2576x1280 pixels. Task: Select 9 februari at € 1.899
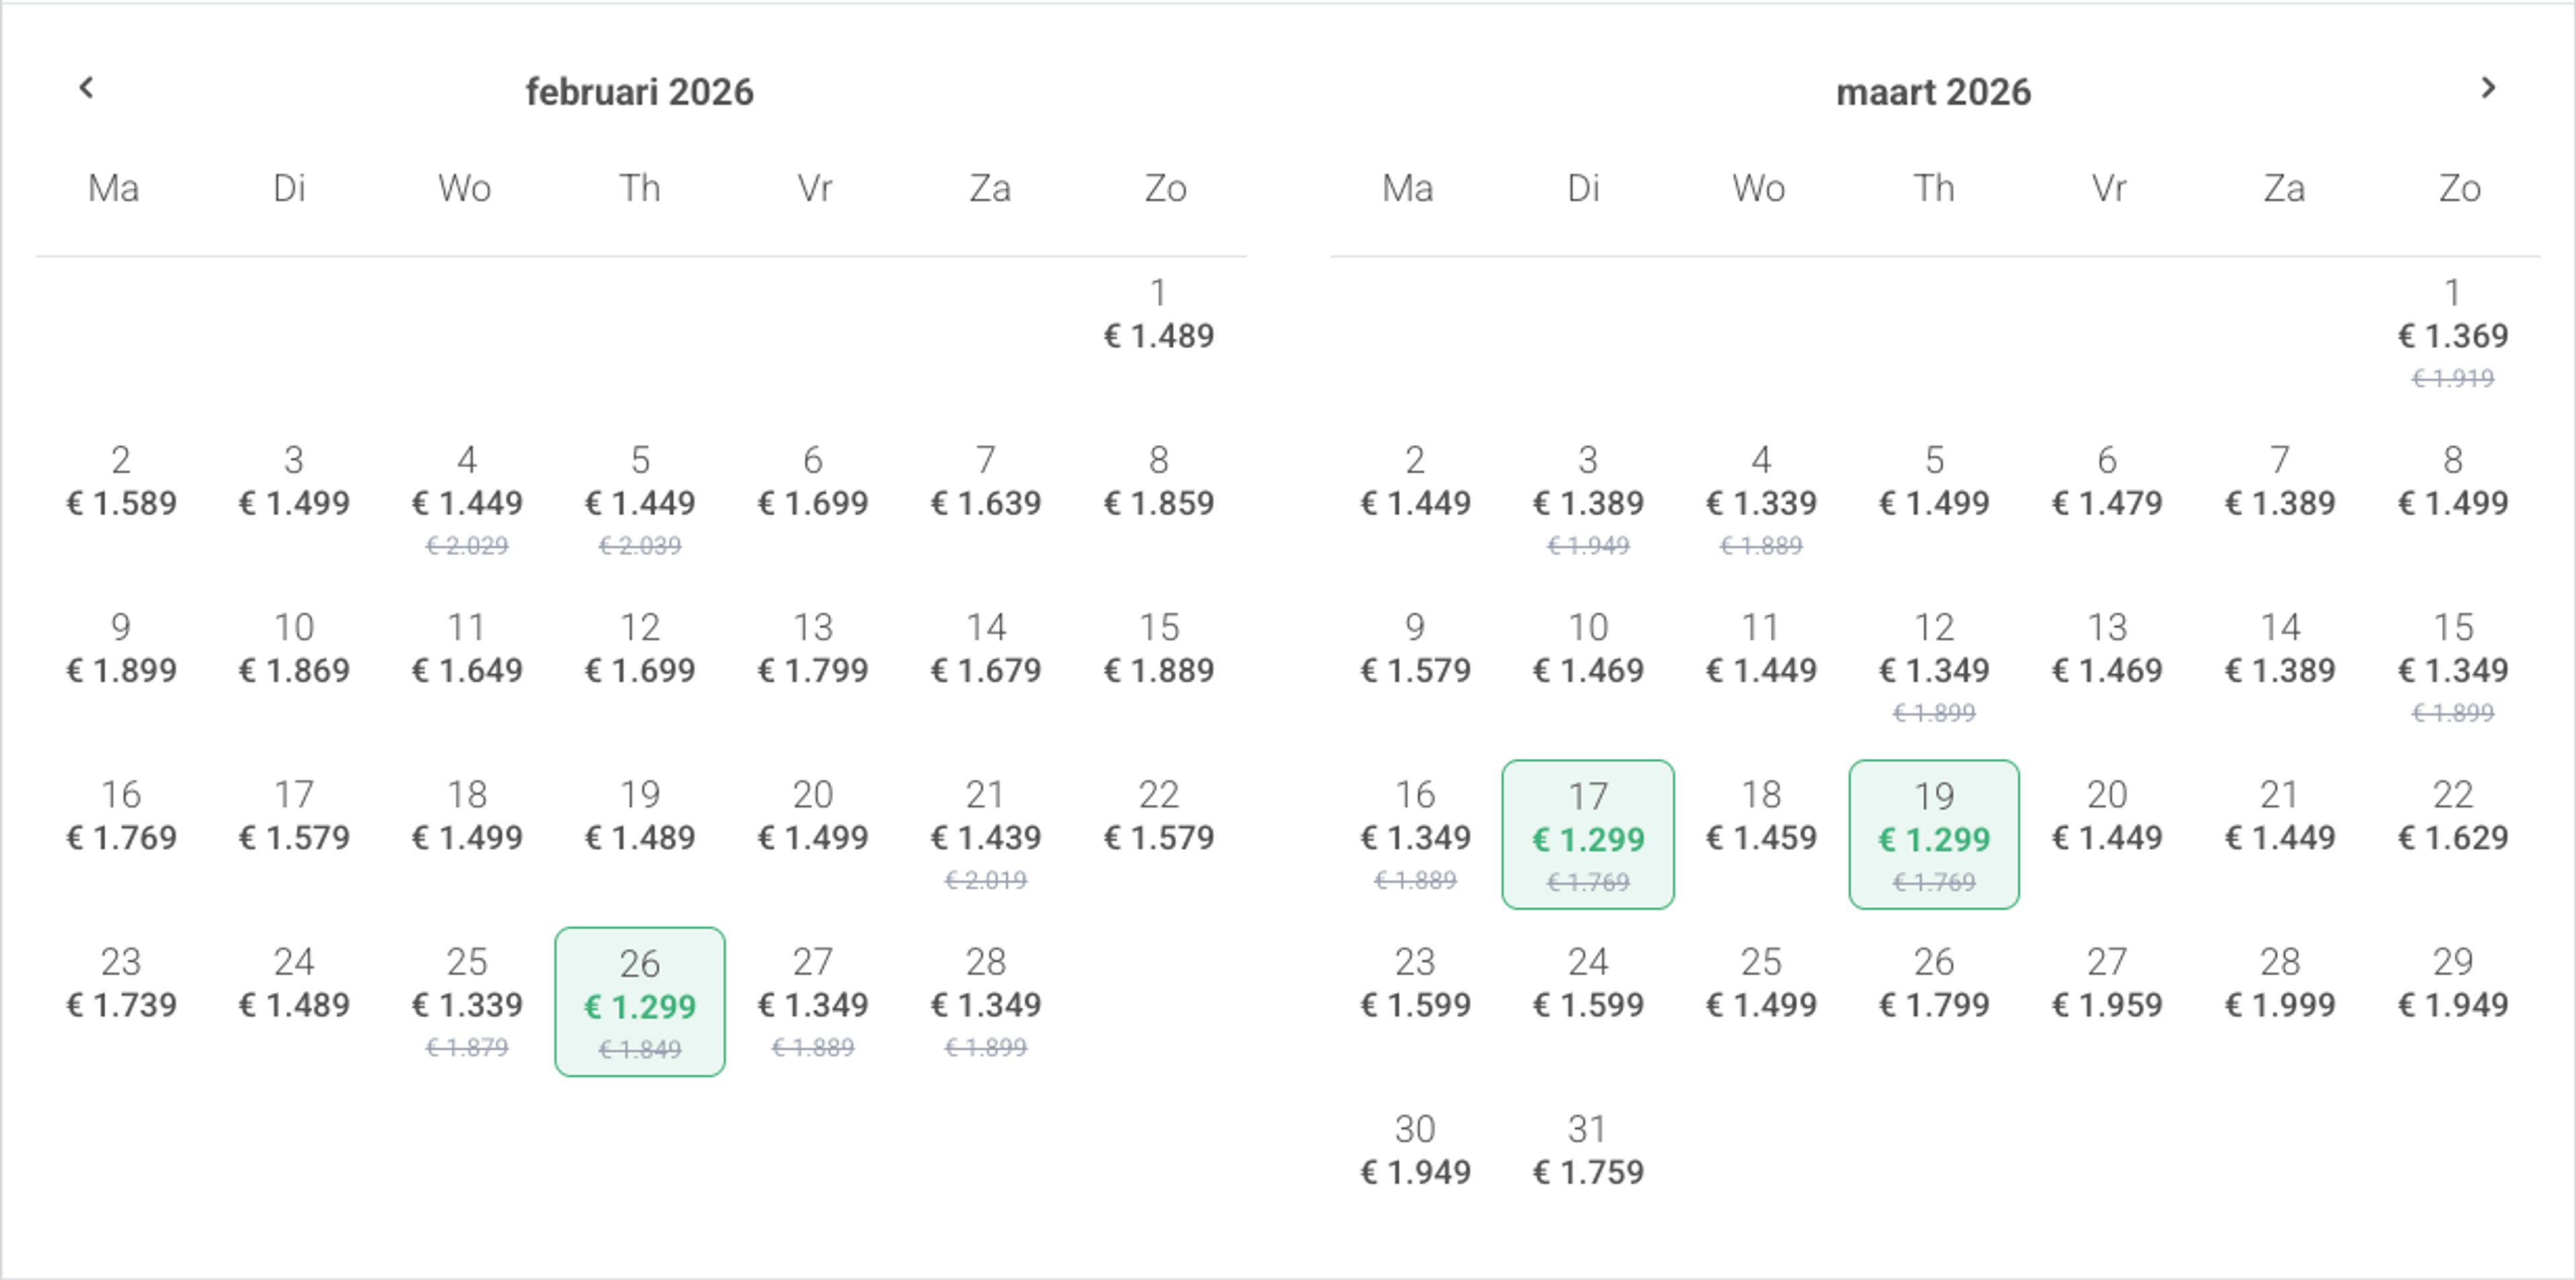click(121, 650)
